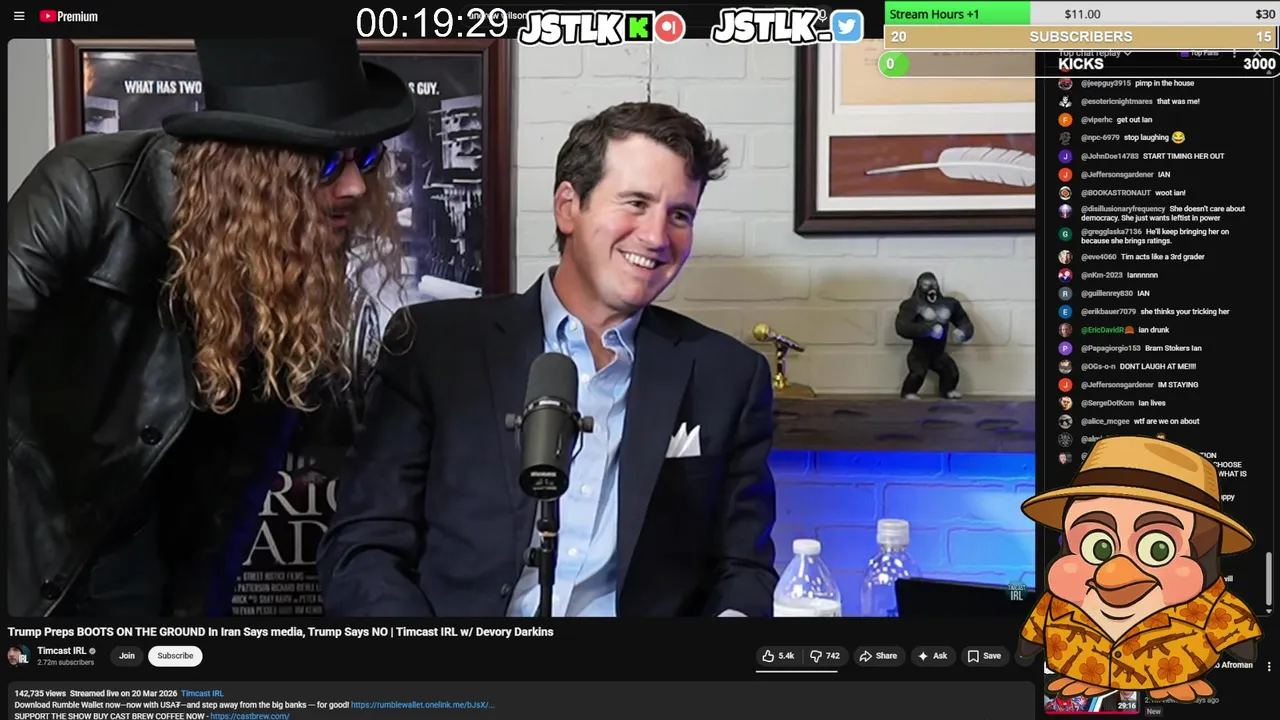Click the blue Timcast IRL description link
Screen dimensions: 1280x720
pyautogui.click(x=202, y=693)
